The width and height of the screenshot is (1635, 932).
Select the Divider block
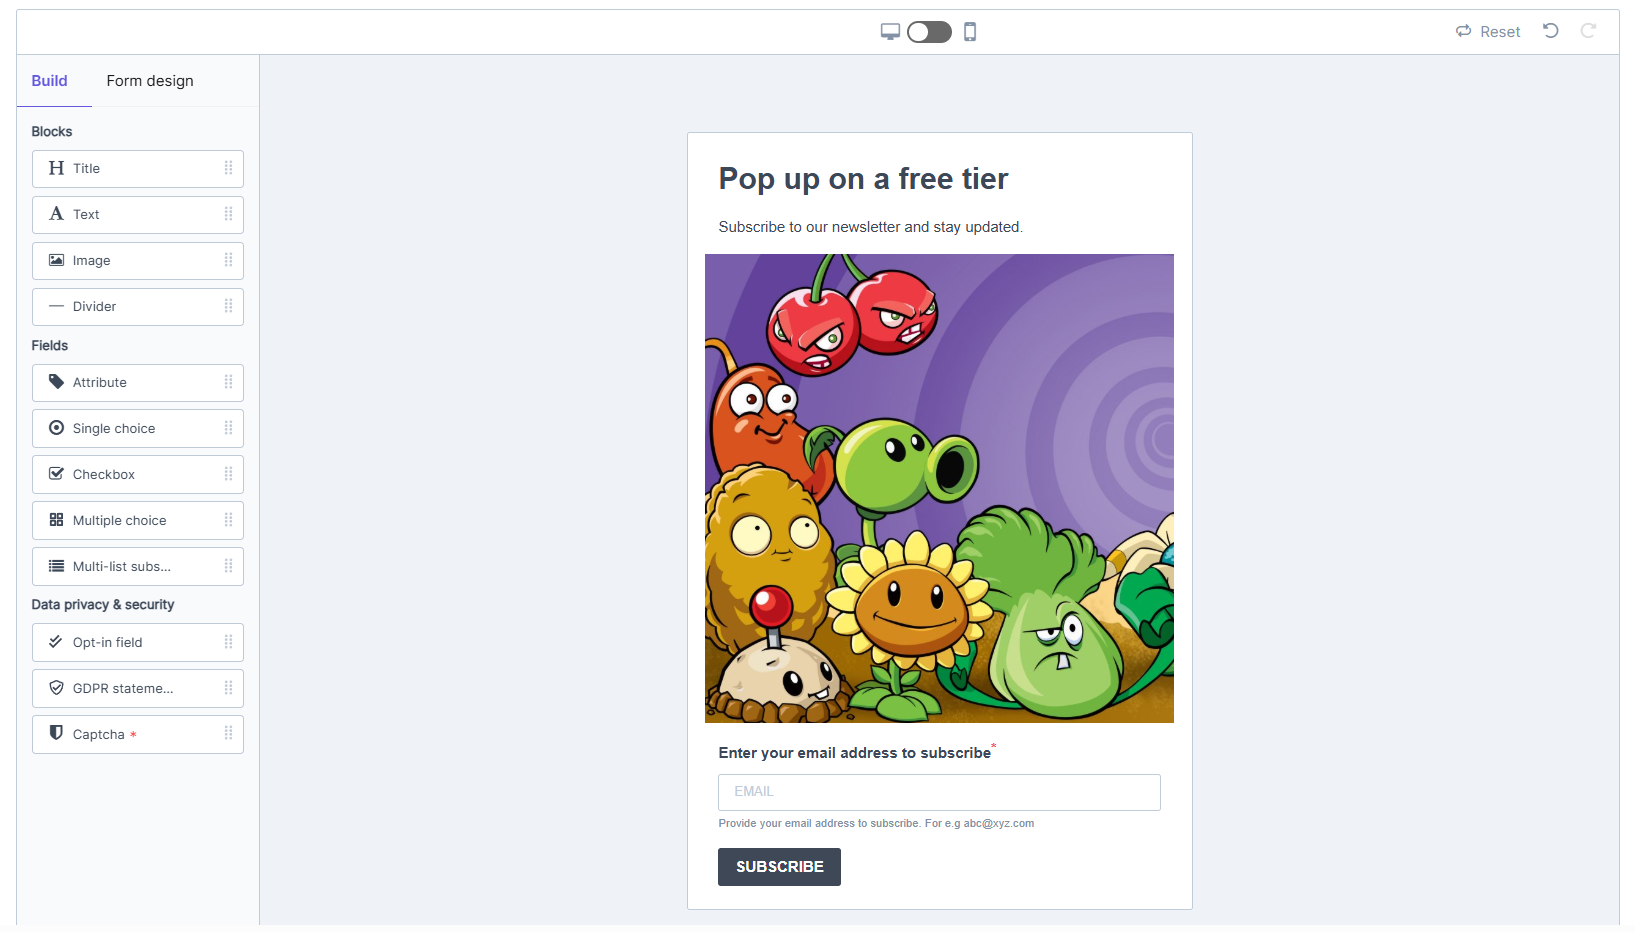138,307
